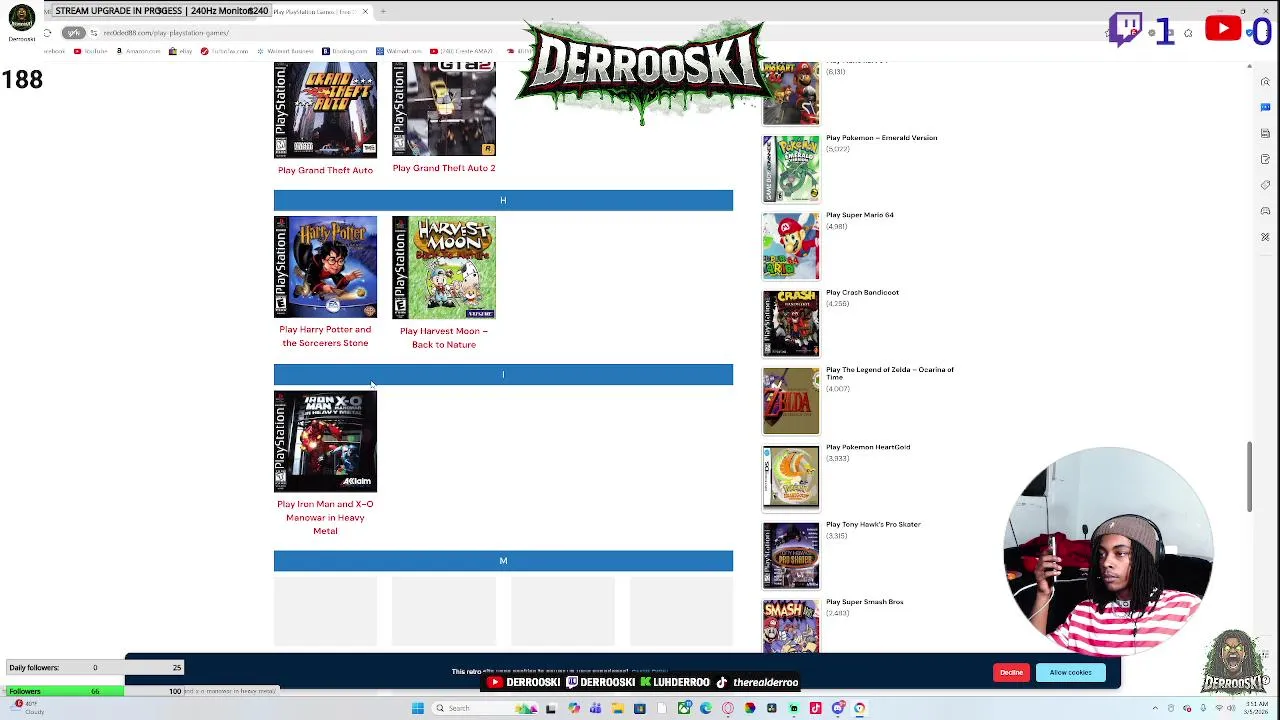The height and width of the screenshot is (720, 1280).
Task: Open the Crash Bandicoot sidebar thumbnail
Action: pos(791,323)
